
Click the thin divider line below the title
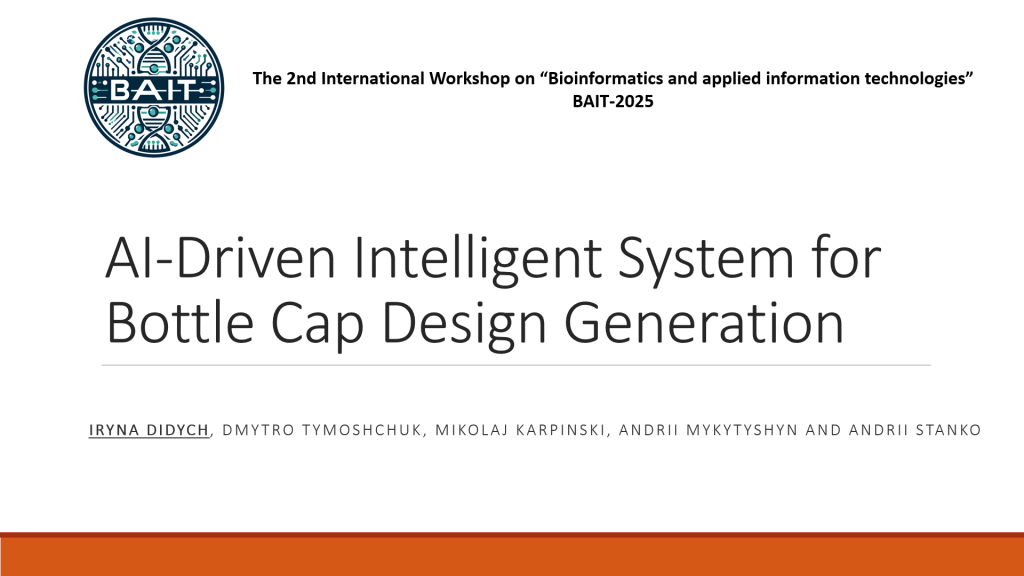(516, 365)
